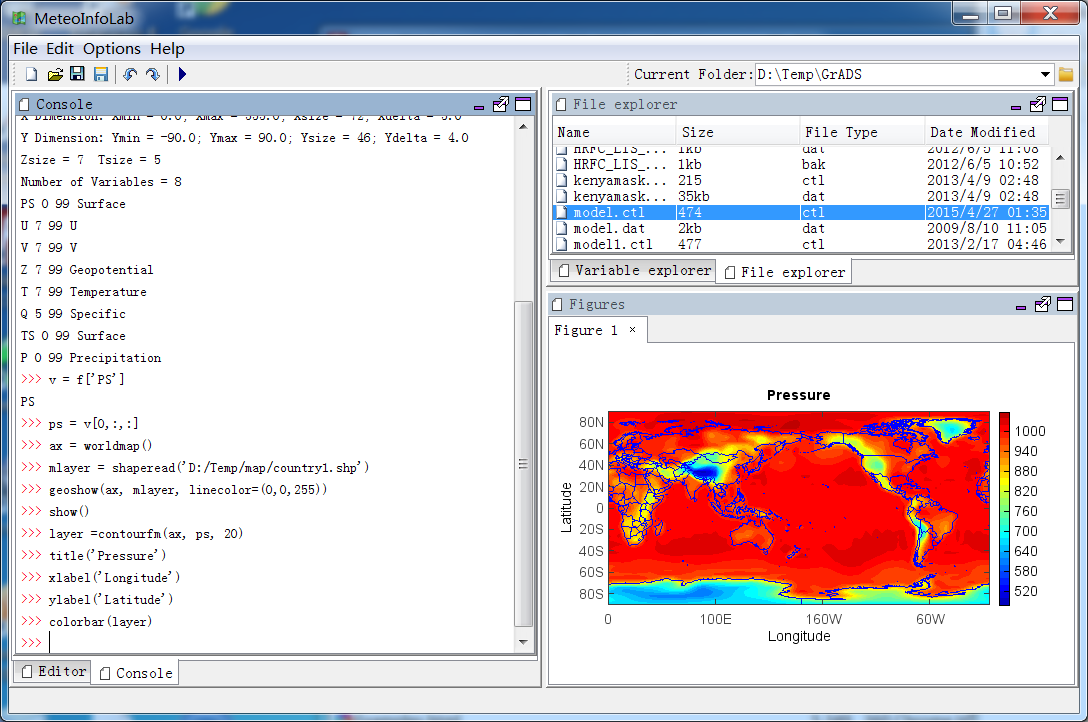Click the file icon beside model1.ctl
Viewport: 1088px width, 722px height.
[562, 244]
